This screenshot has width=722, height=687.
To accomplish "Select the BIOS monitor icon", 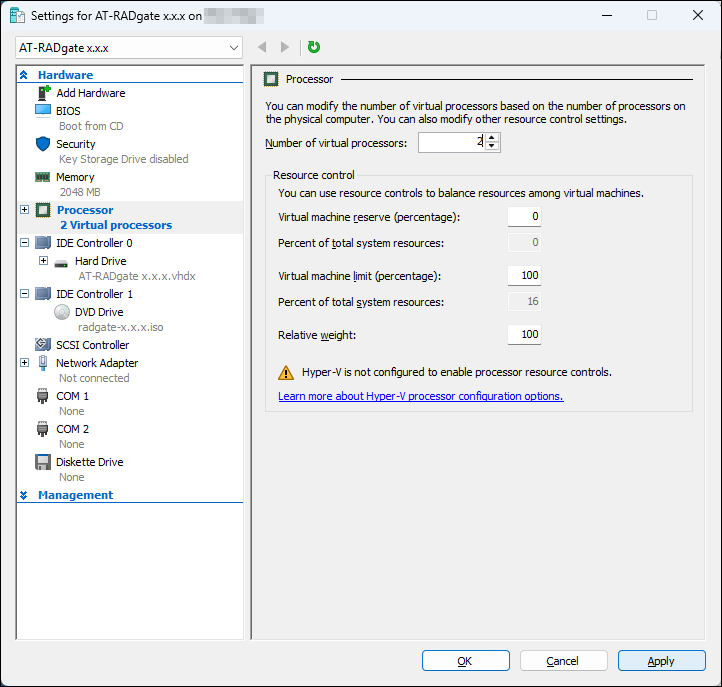I will (x=43, y=110).
